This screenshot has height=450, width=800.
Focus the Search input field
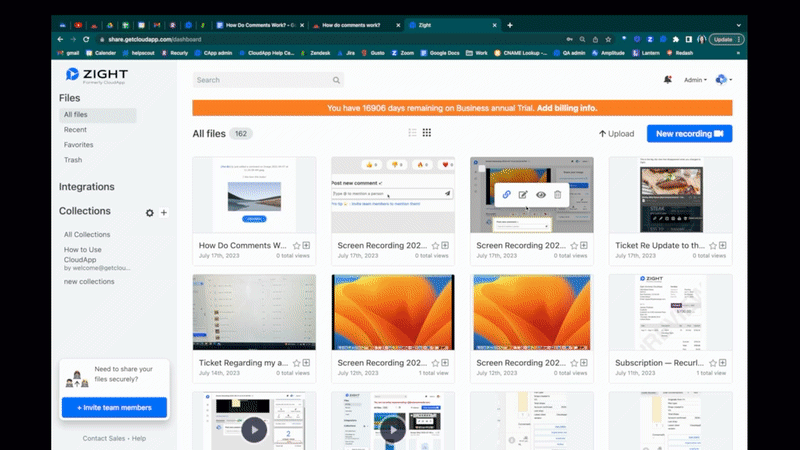coord(268,80)
